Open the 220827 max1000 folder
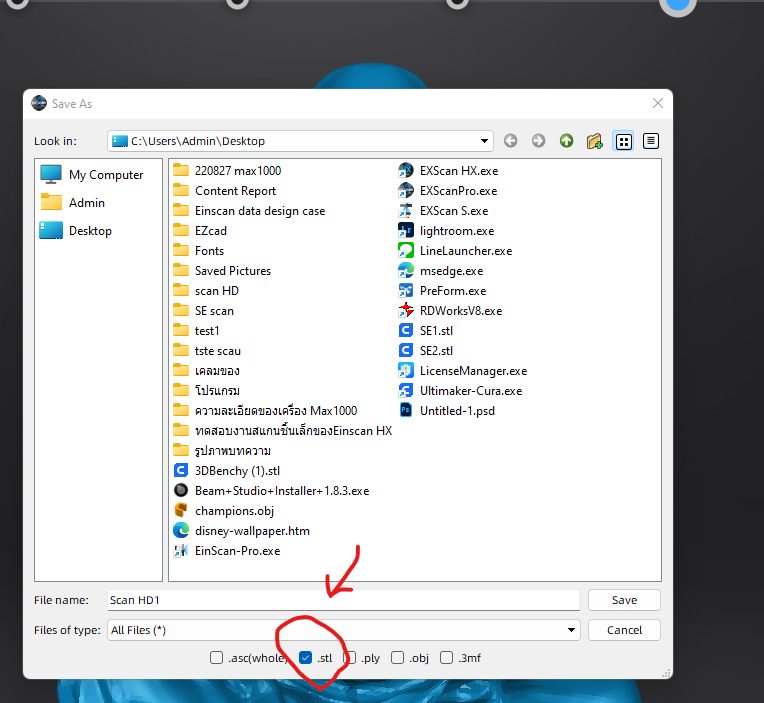 coord(227,171)
